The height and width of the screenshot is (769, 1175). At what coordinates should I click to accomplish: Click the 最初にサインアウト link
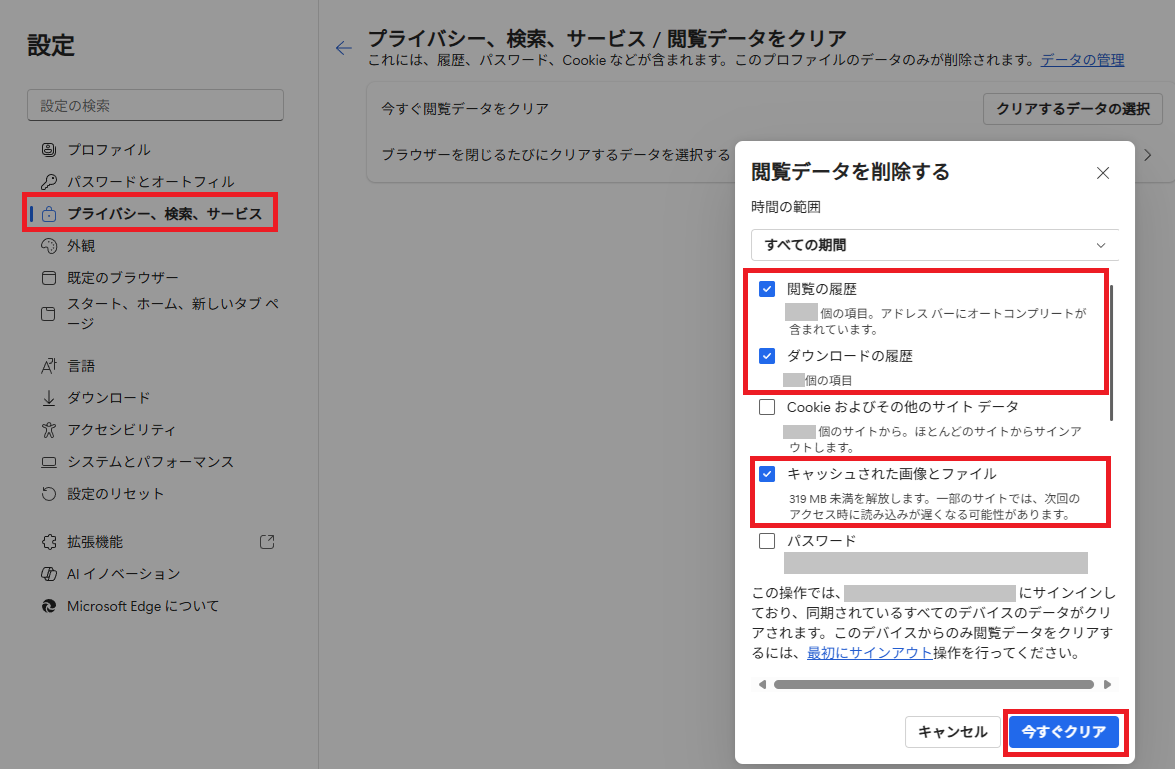coord(869,653)
